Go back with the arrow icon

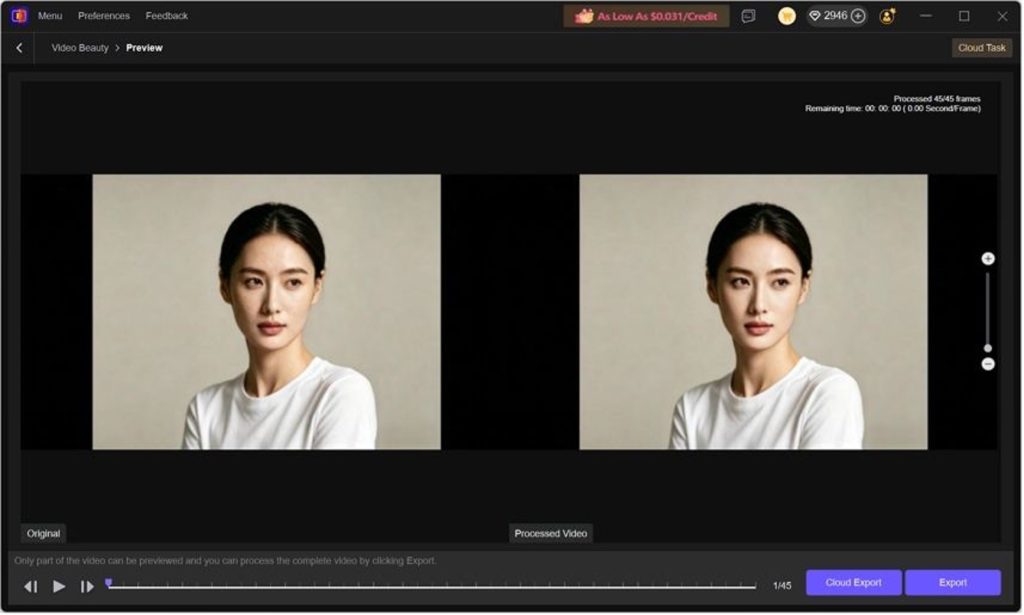[x=20, y=48]
